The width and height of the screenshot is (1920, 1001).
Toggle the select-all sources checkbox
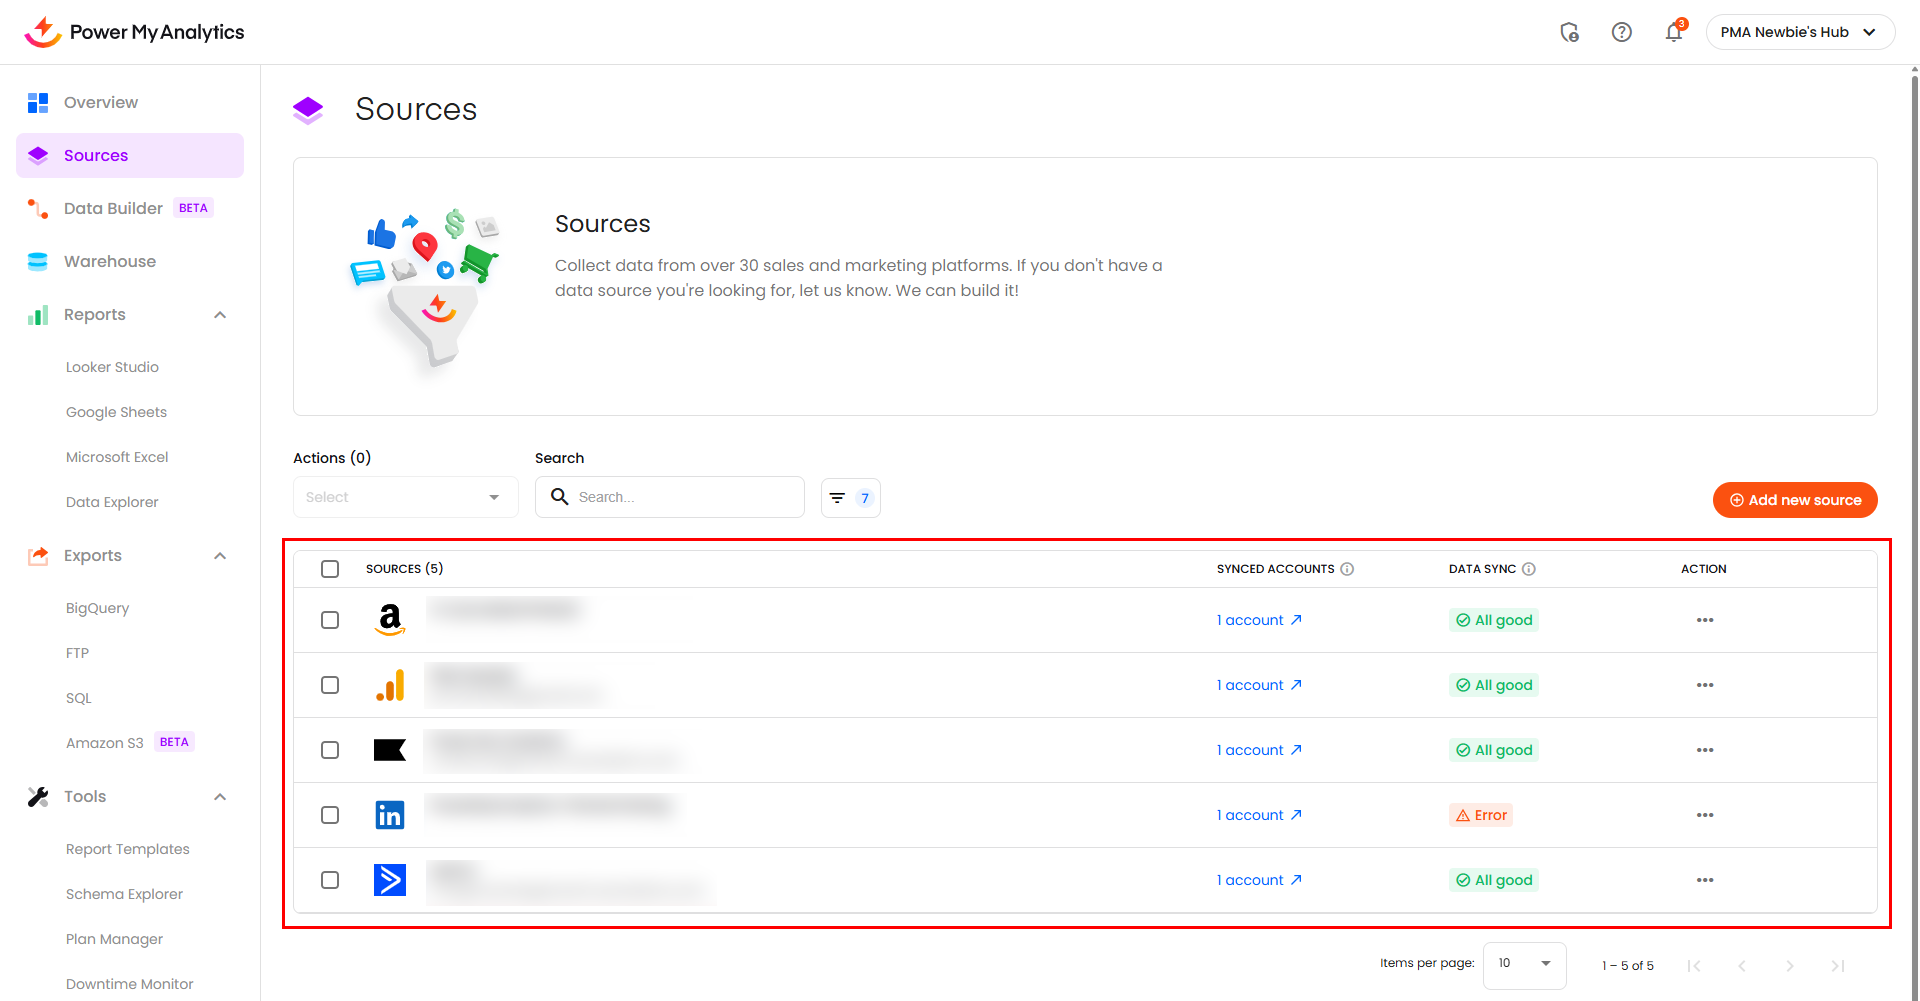tap(330, 569)
